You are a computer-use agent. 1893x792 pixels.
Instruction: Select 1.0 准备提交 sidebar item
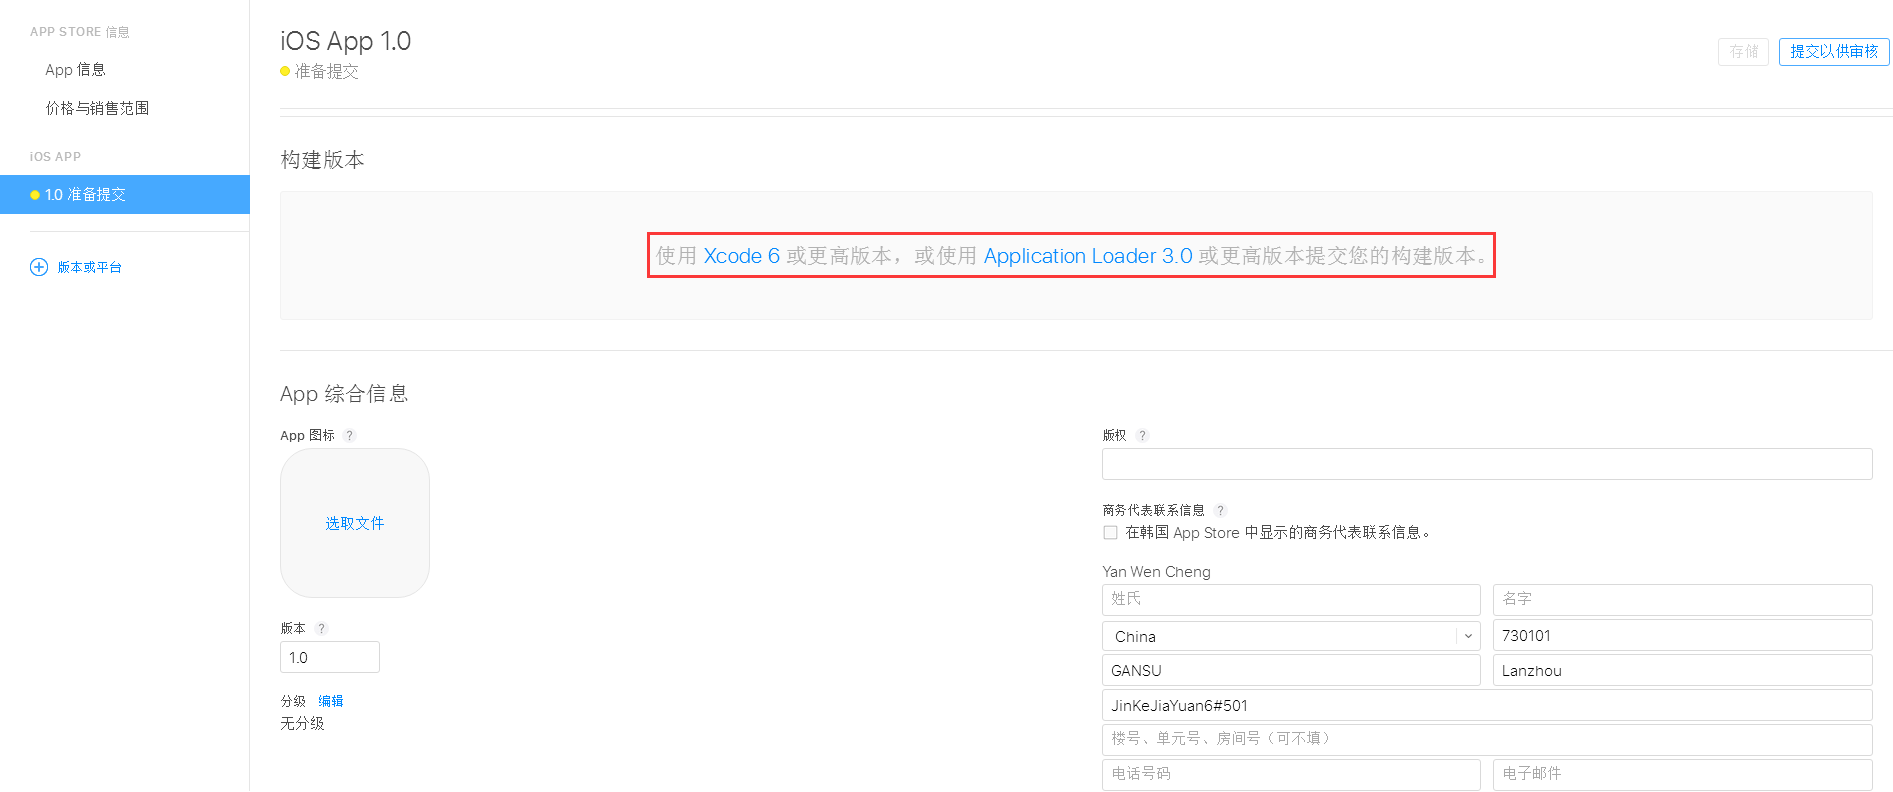[125, 194]
